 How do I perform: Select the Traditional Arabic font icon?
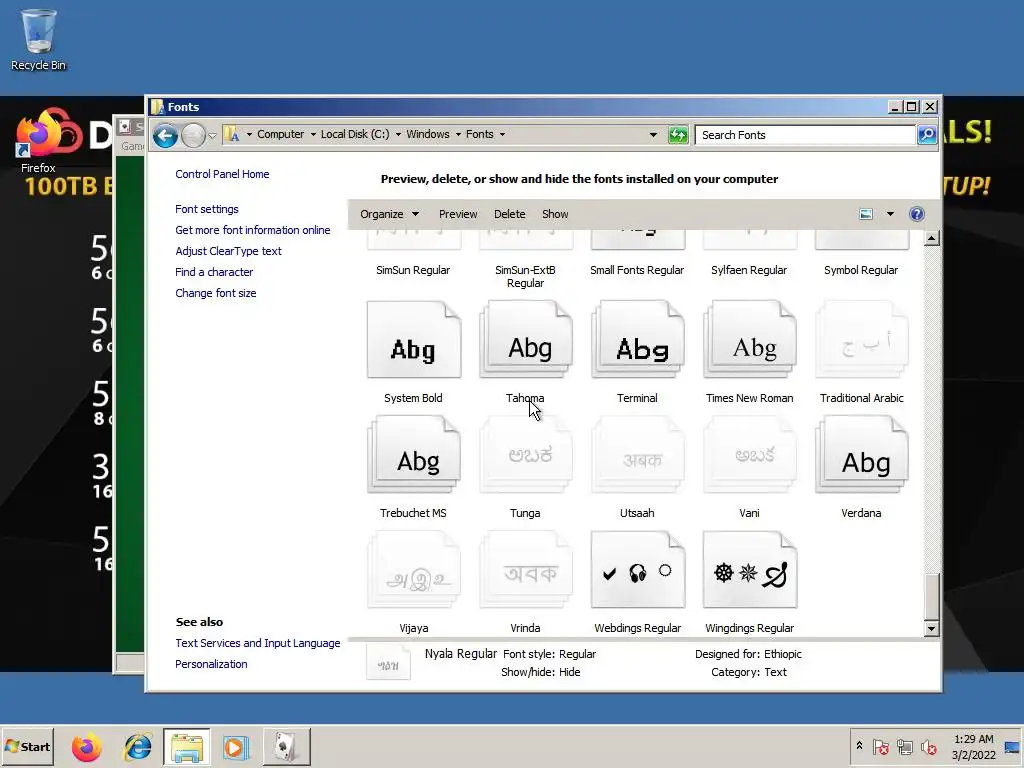click(862, 340)
